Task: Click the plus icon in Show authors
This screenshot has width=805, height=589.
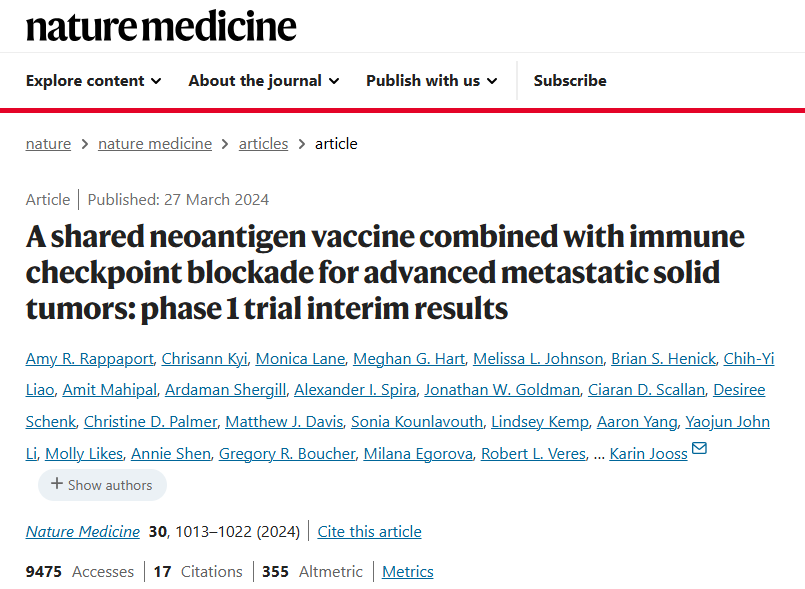Action: coord(57,485)
